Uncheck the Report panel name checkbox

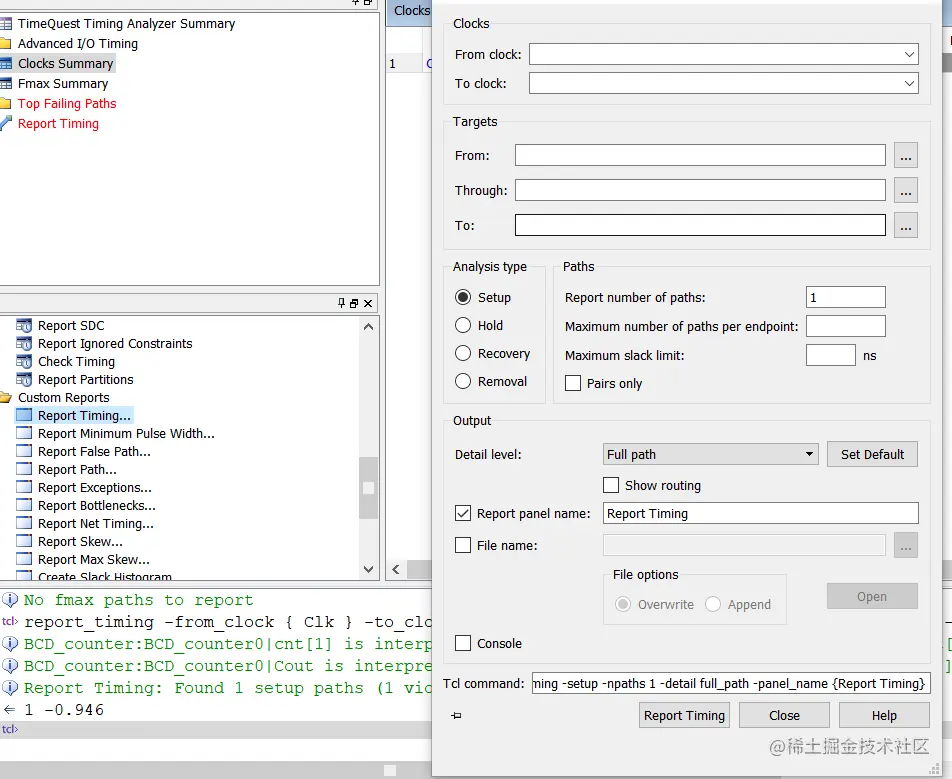click(463, 513)
